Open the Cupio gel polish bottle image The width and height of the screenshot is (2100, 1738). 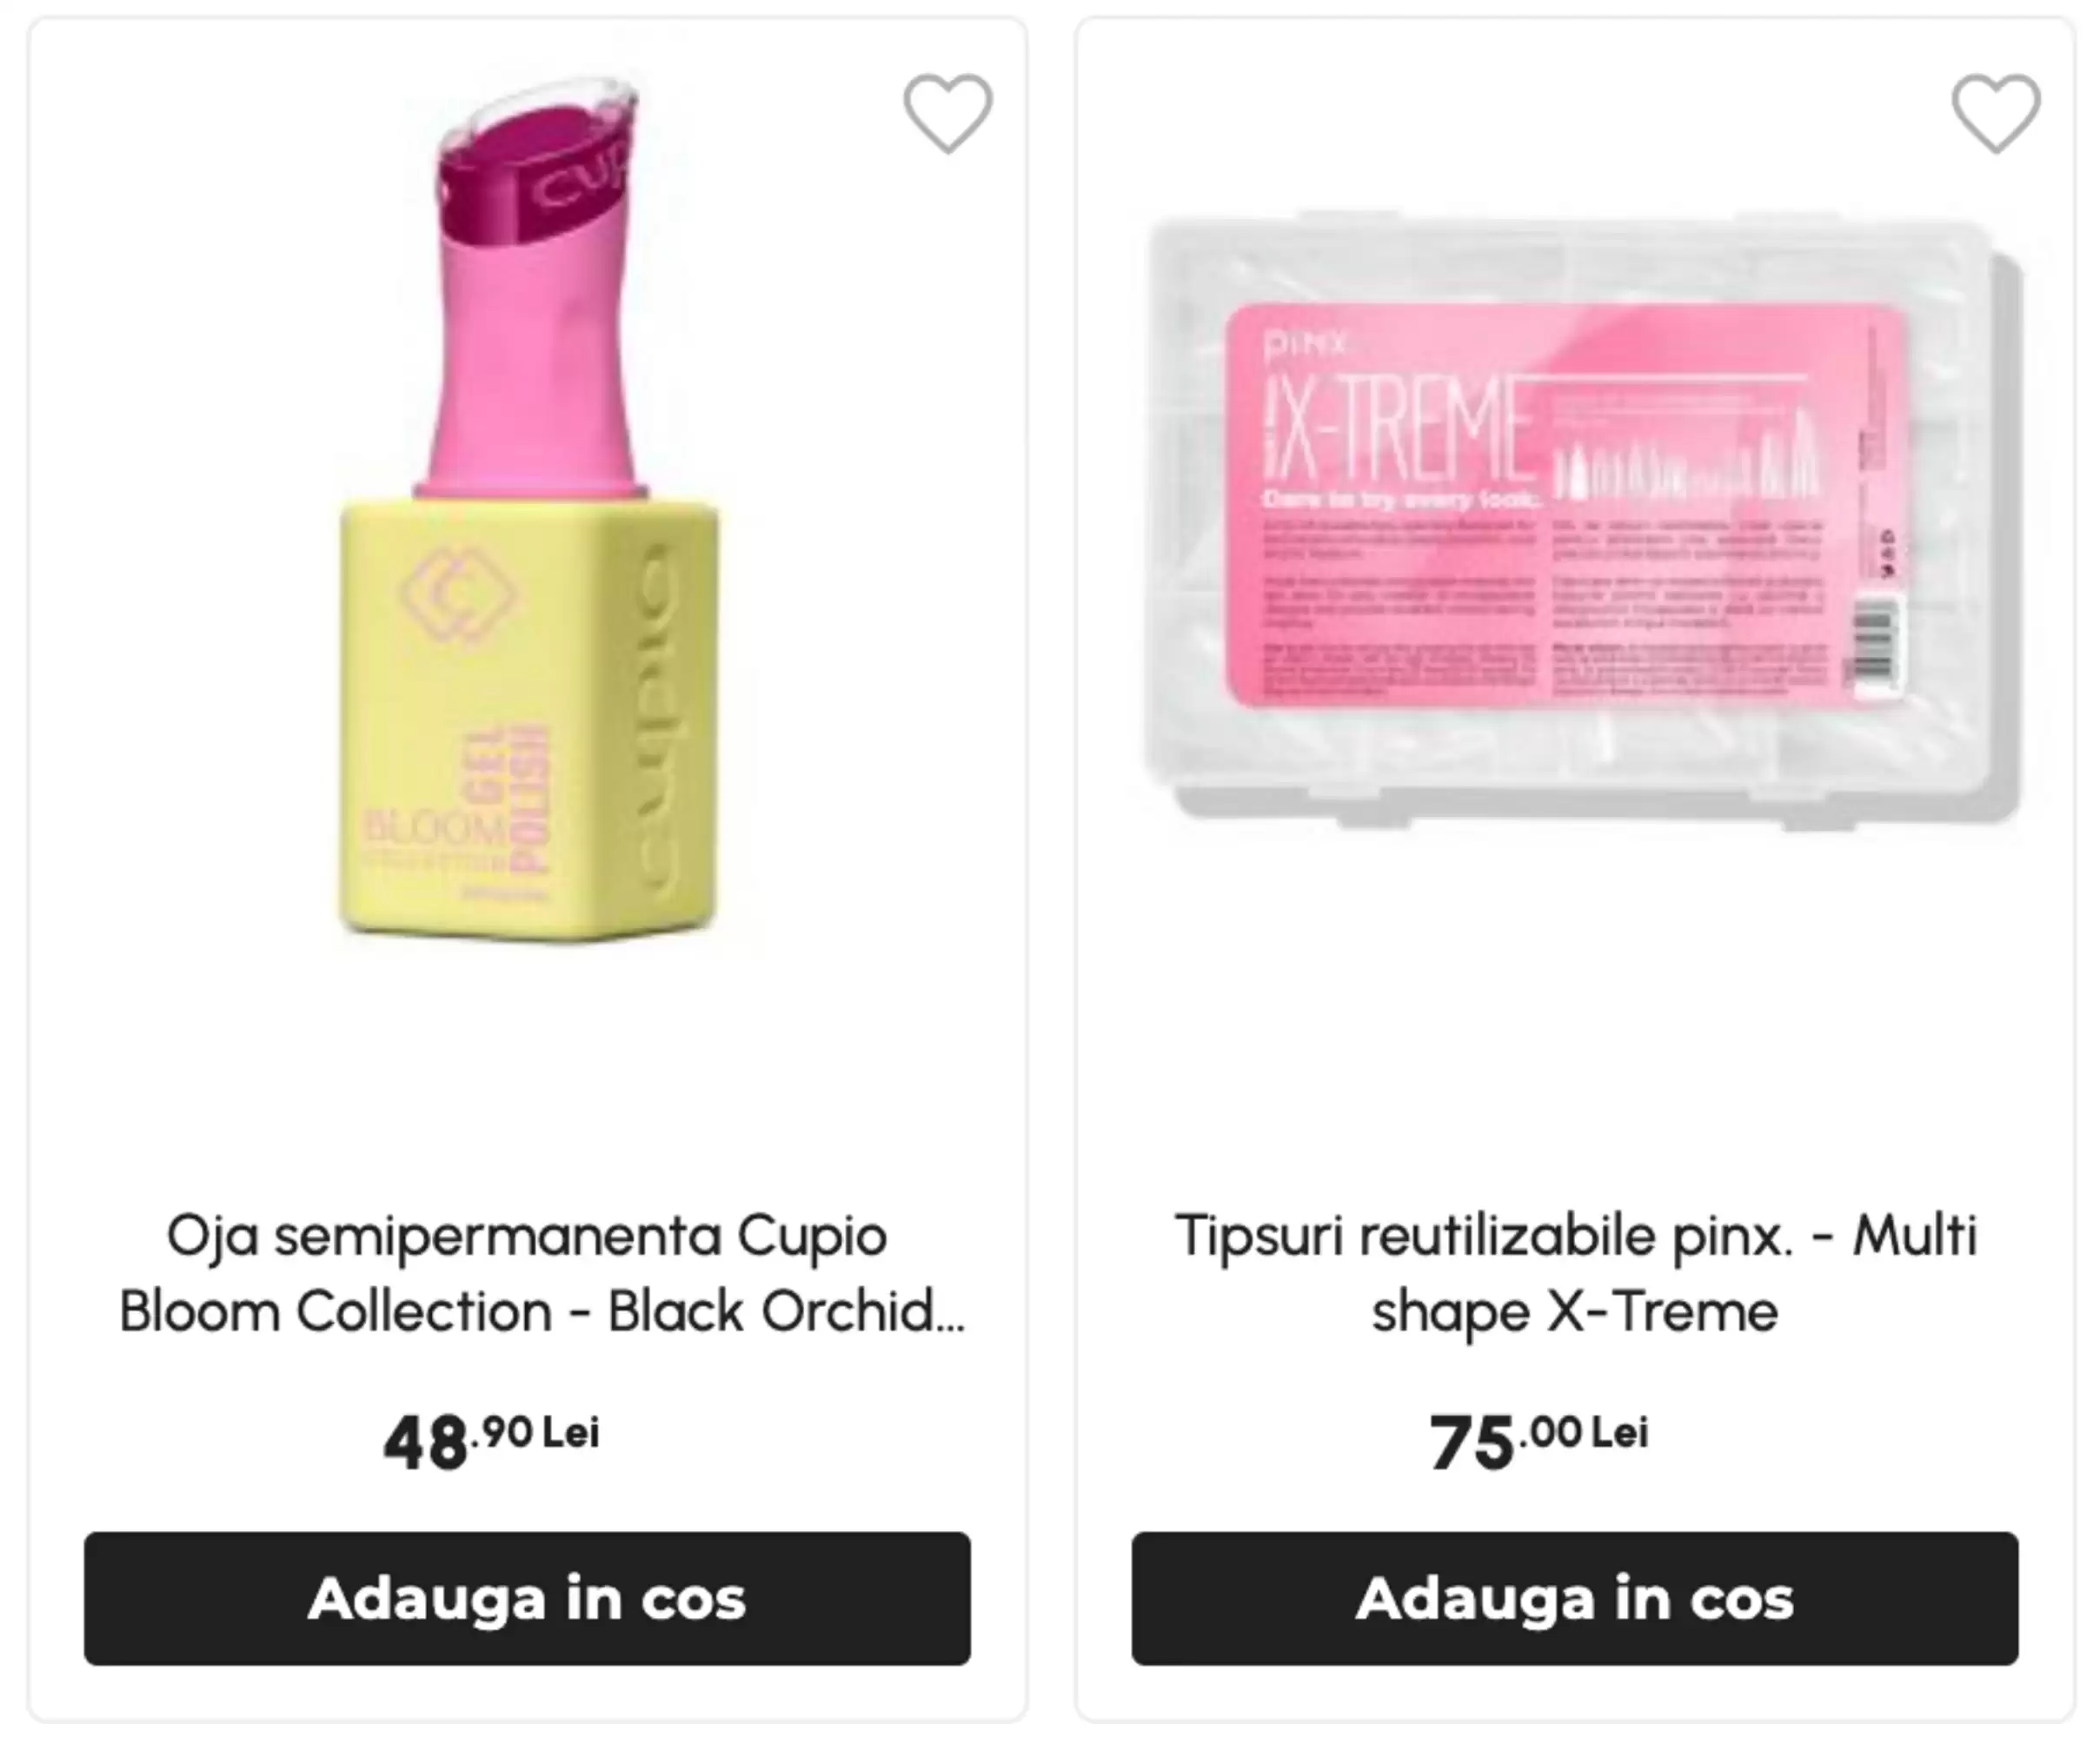click(x=529, y=508)
